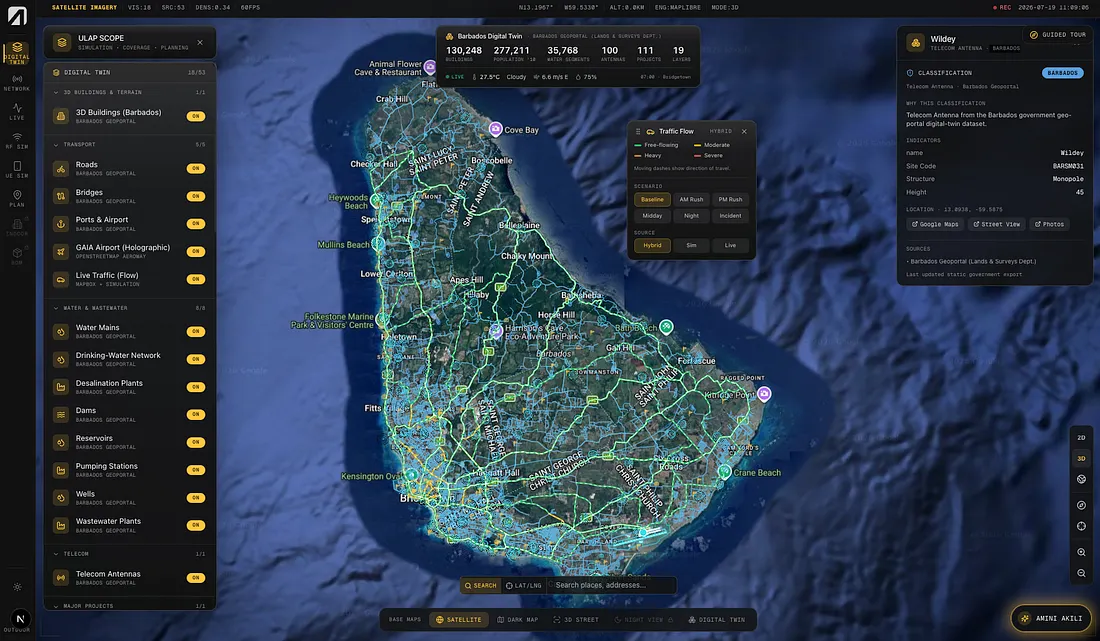Viewport: 1100px width, 641px height.
Task: Toggle off the Bridges layer
Action: click(x=196, y=196)
